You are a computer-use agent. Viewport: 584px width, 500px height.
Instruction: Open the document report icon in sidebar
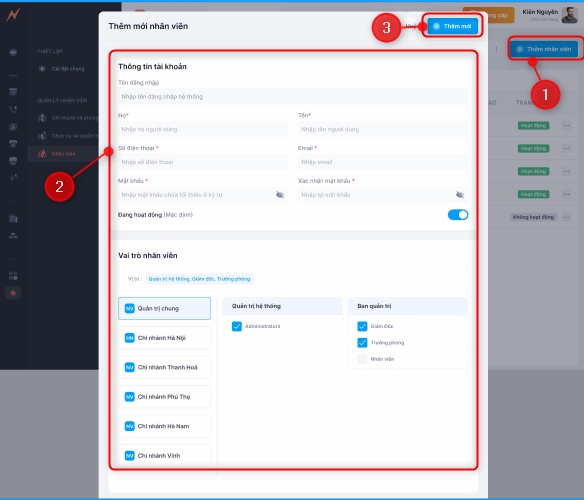[13, 219]
